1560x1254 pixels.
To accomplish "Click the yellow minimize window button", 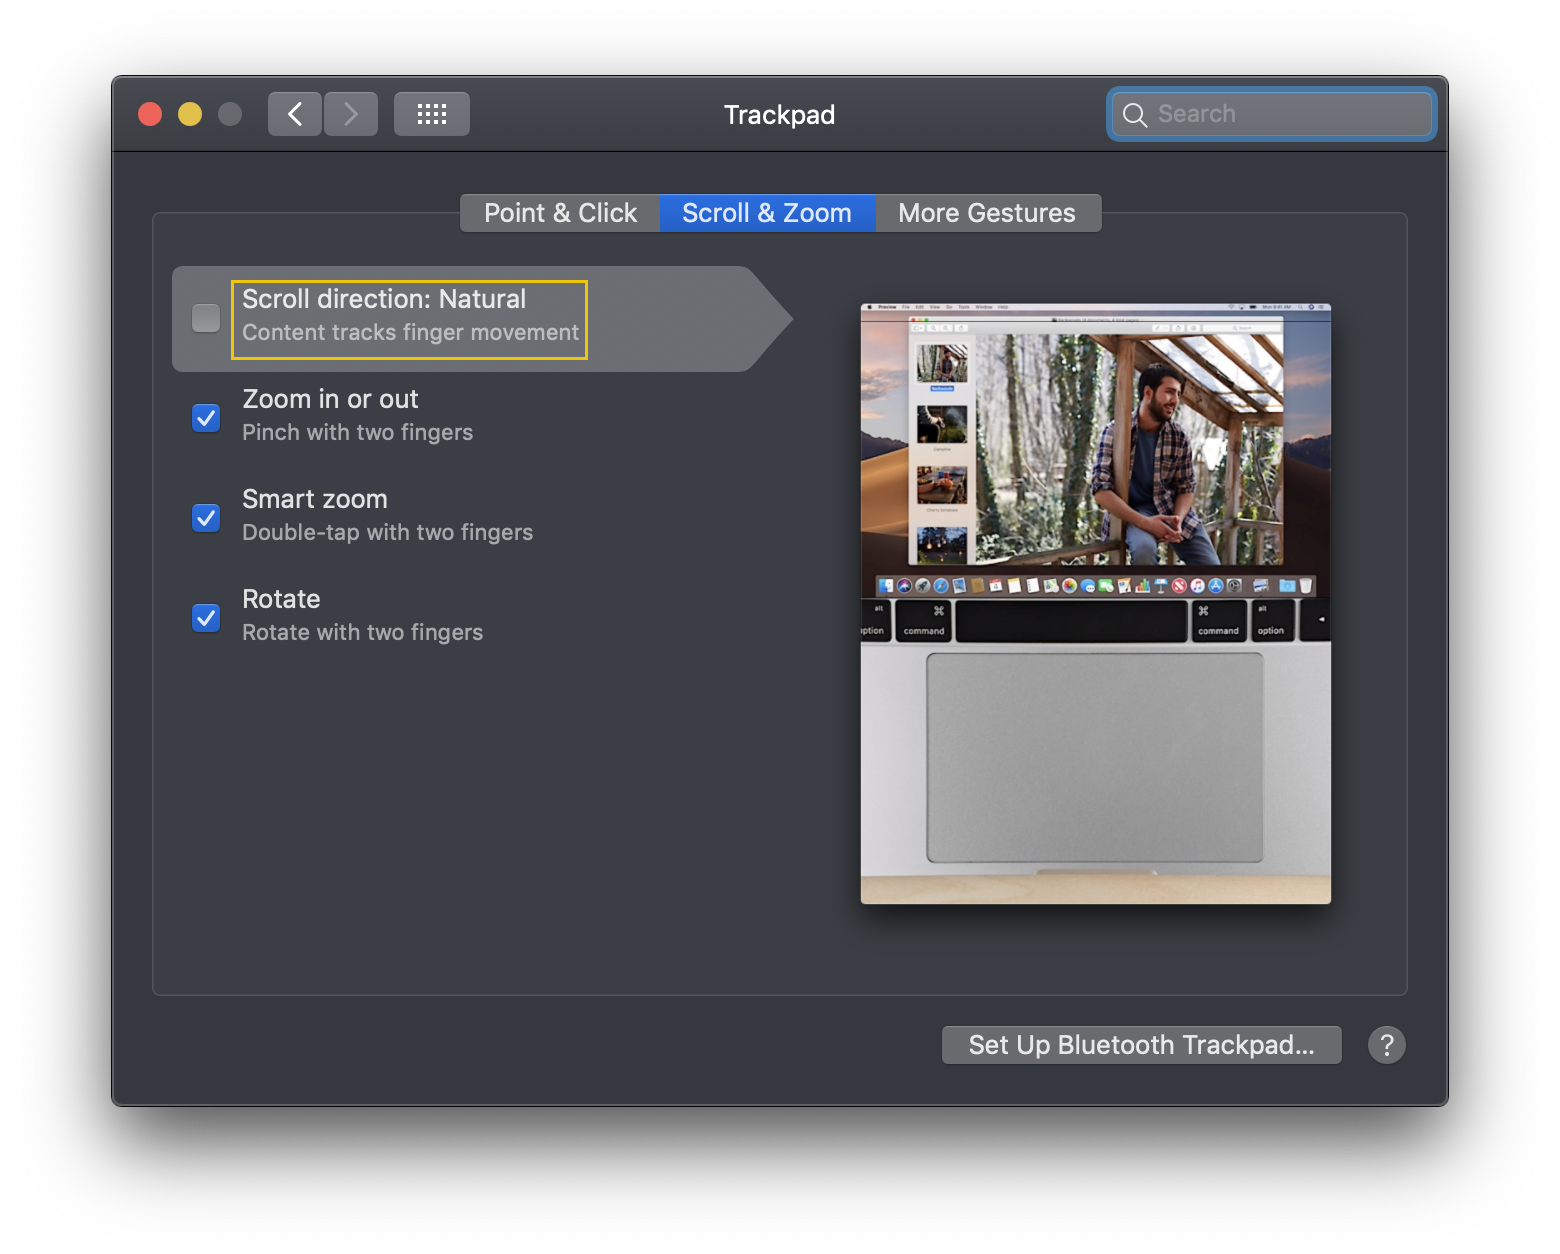I will 189,113.
